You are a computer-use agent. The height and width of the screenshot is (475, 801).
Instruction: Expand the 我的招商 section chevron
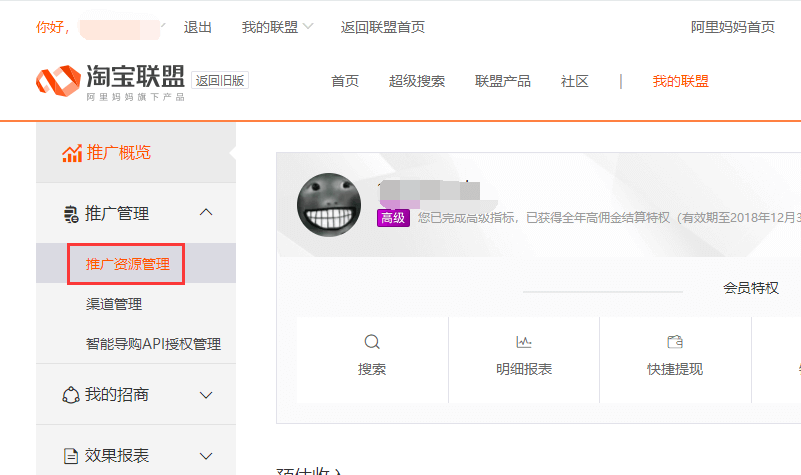(206, 395)
